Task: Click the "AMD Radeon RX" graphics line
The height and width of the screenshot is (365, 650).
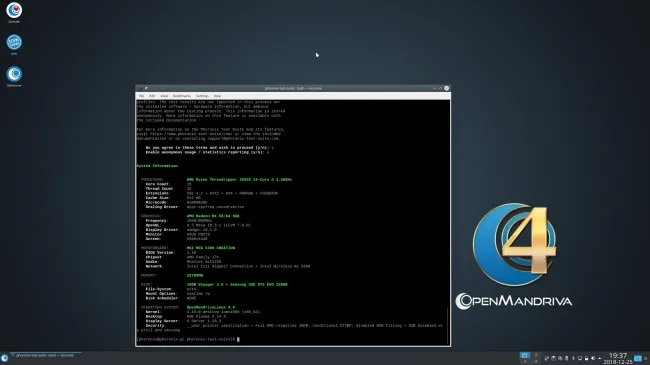Action: coord(213,216)
